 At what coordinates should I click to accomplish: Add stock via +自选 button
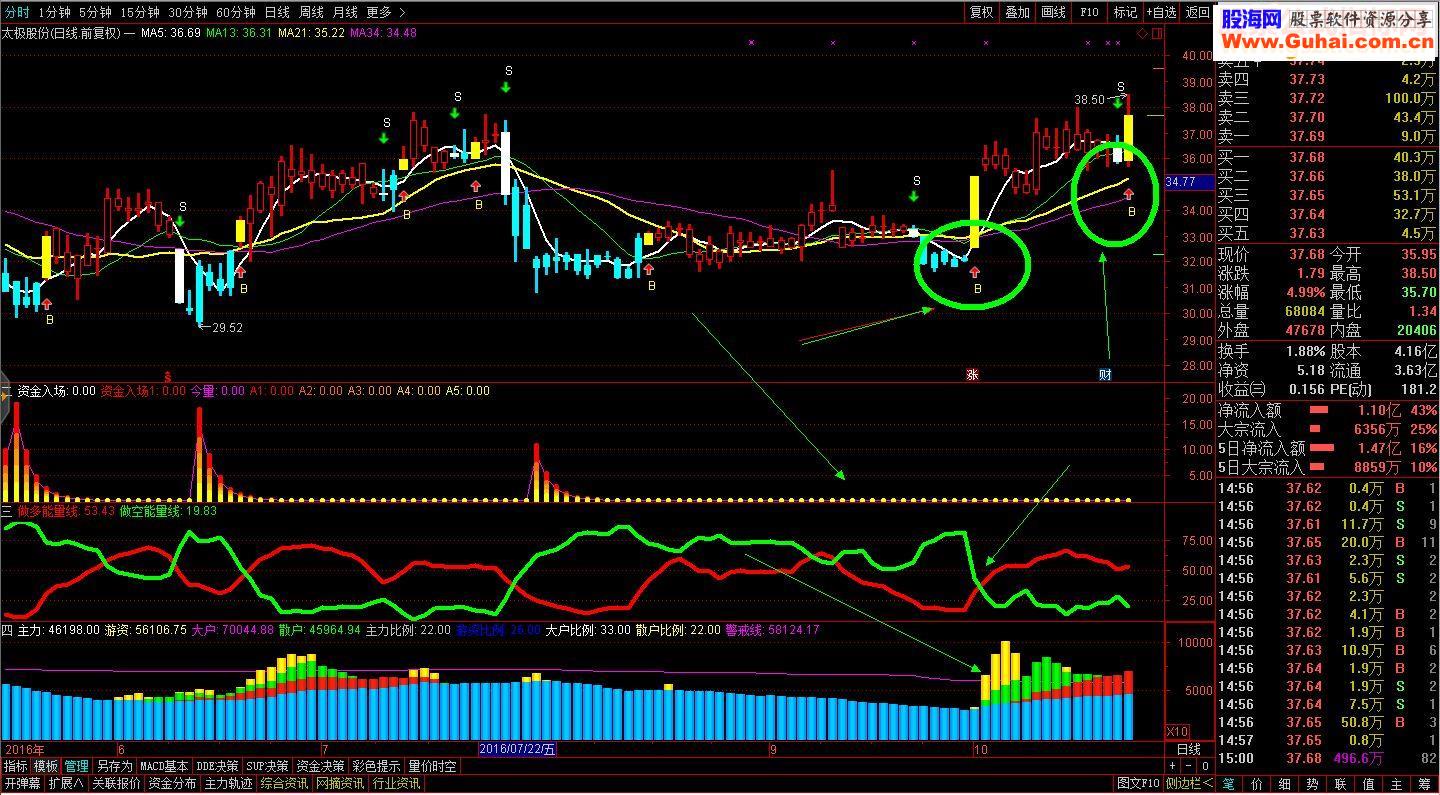(1162, 12)
